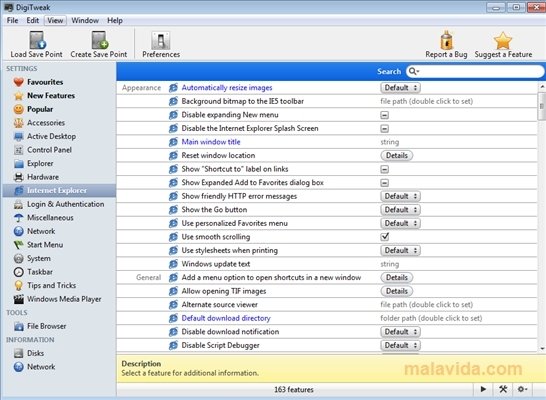Select the Windows update text row
This screenshot has width=546, height=400.
click(327, 264)
